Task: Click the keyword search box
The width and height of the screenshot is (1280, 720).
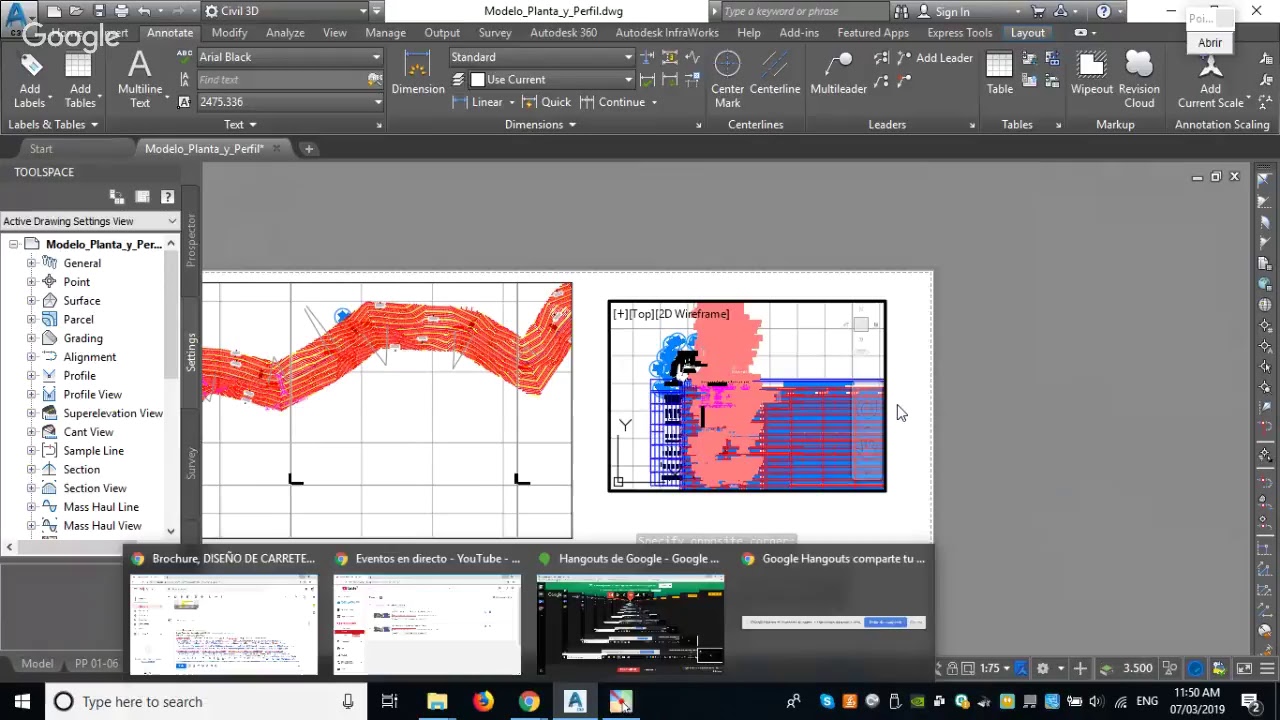Action: (x=803, y=11)
